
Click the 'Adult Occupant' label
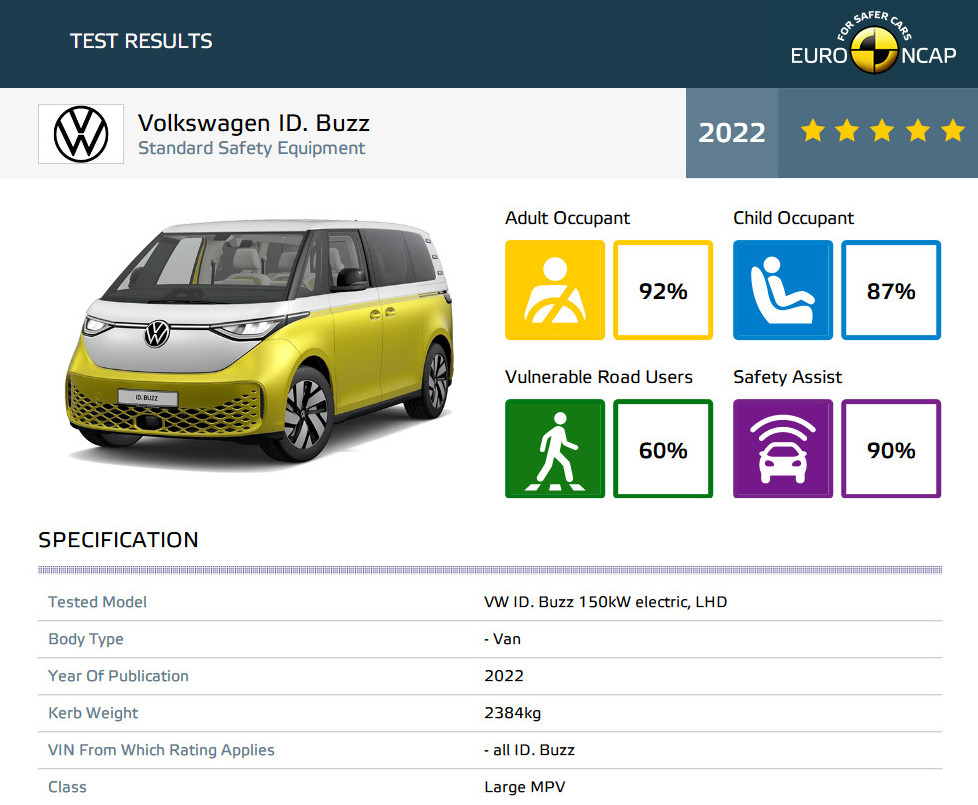567,218
